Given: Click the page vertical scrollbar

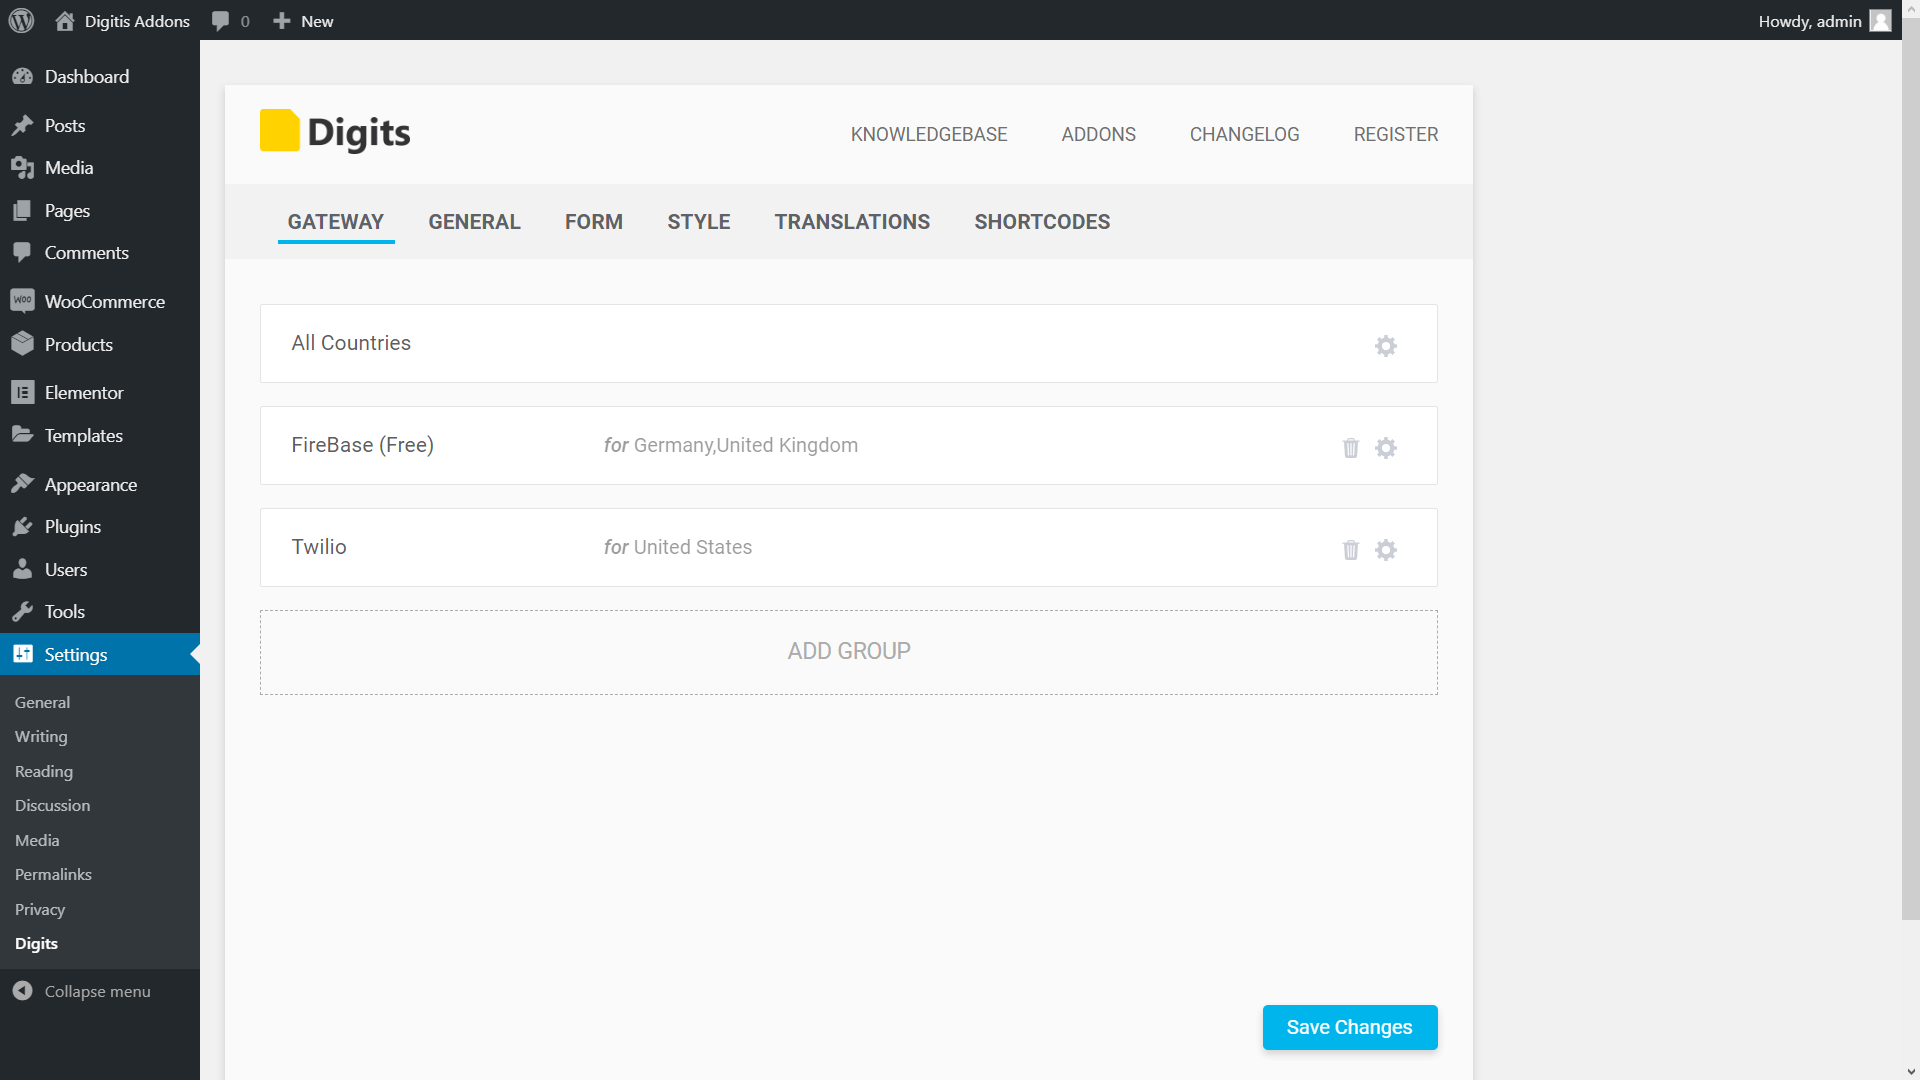Looking at the screenshot, I should [x=1911, y=470].
